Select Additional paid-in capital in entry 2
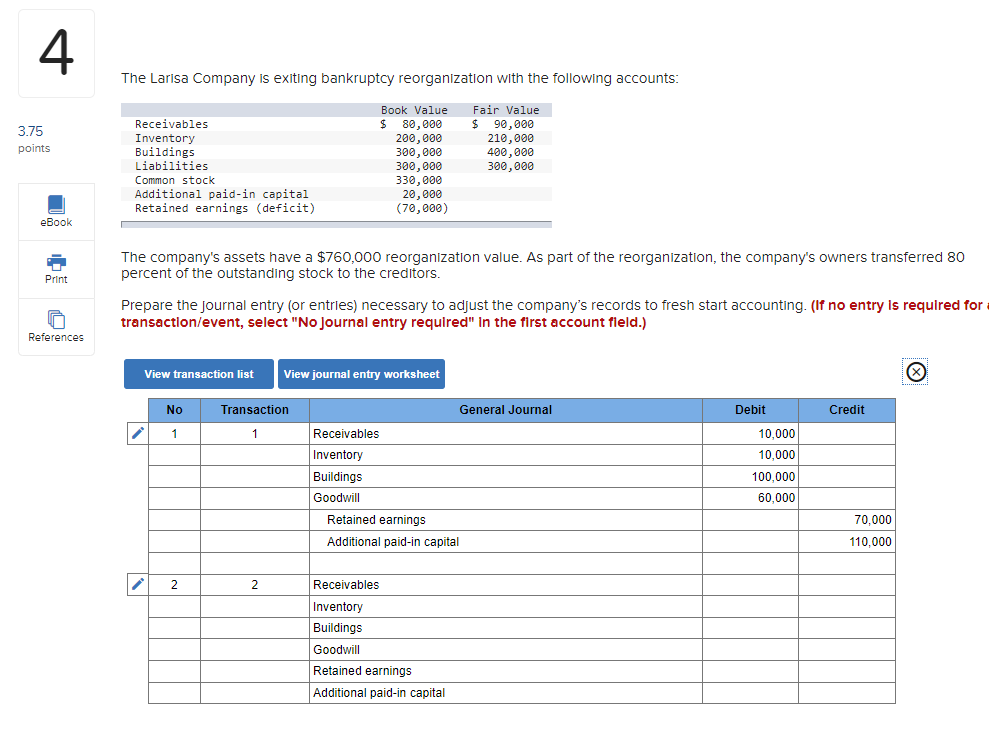Viewport: 989px width, 750px height. [x=505, y=693]
